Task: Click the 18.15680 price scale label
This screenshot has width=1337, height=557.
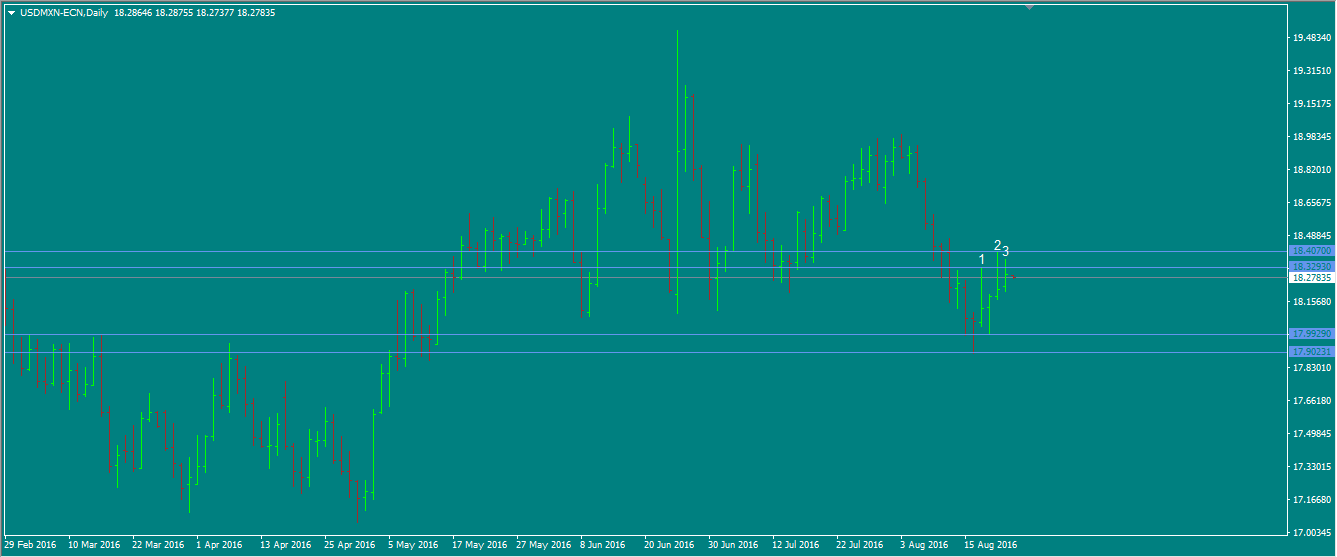Action: (1311, 302)
